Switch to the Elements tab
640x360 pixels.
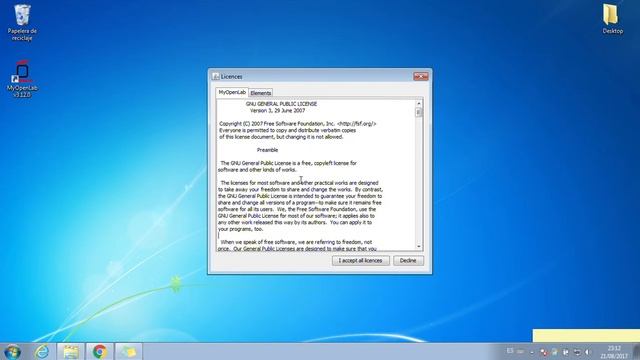tap(260, 93)
